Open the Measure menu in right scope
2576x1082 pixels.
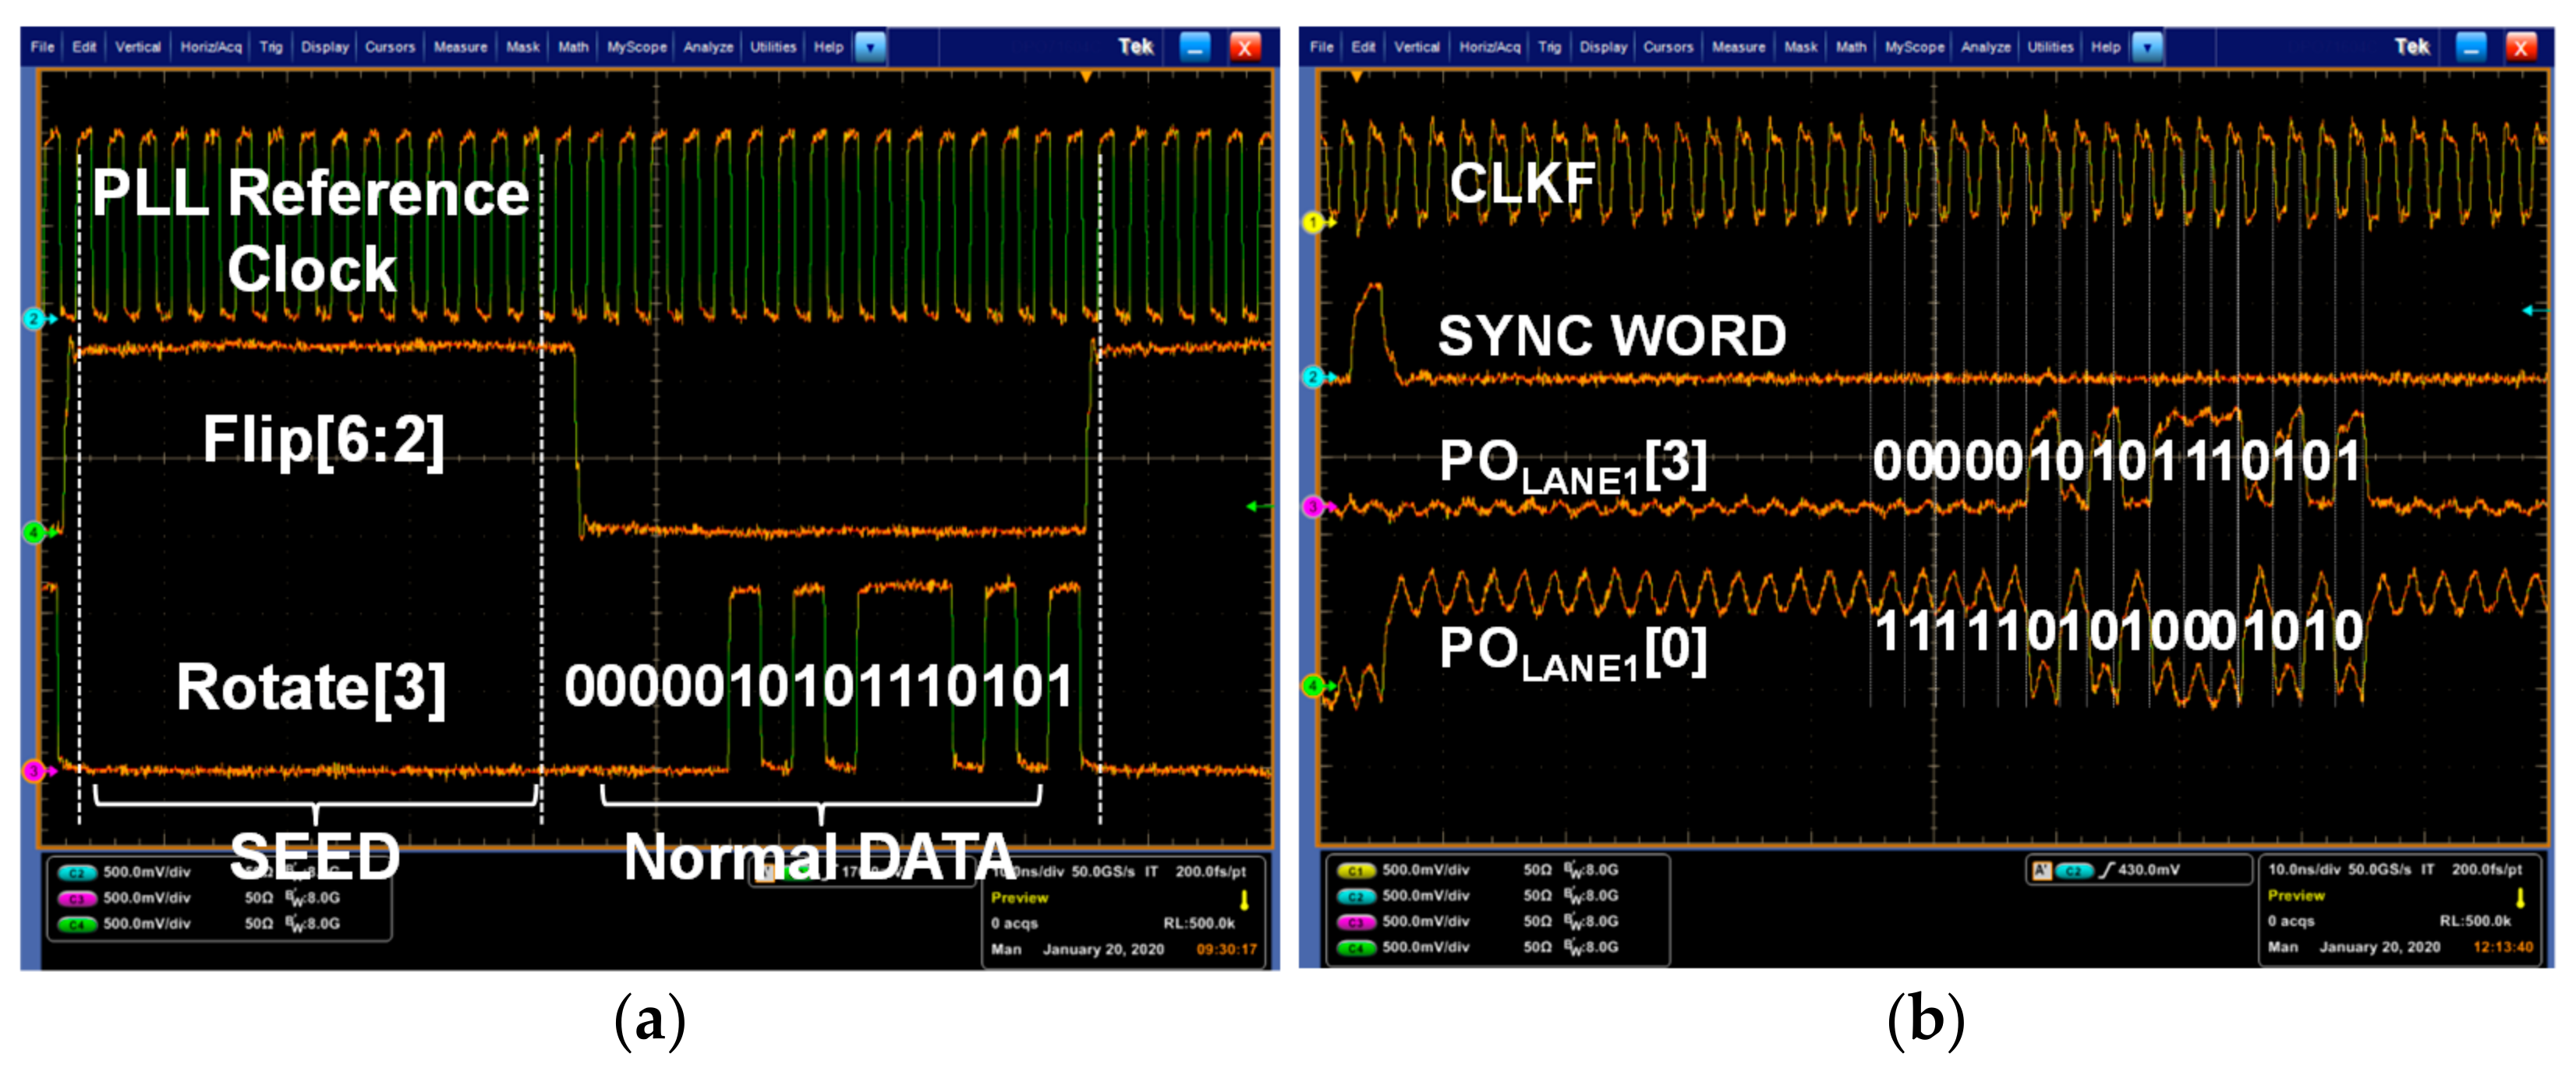(1738, 47)
